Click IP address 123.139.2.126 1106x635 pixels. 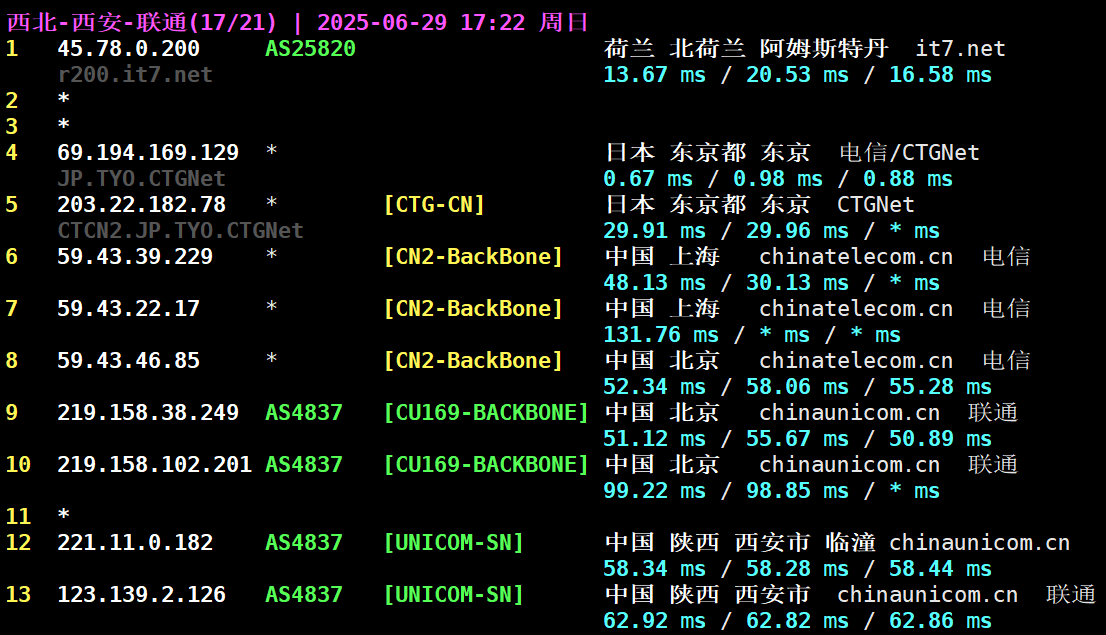(141, 594)
